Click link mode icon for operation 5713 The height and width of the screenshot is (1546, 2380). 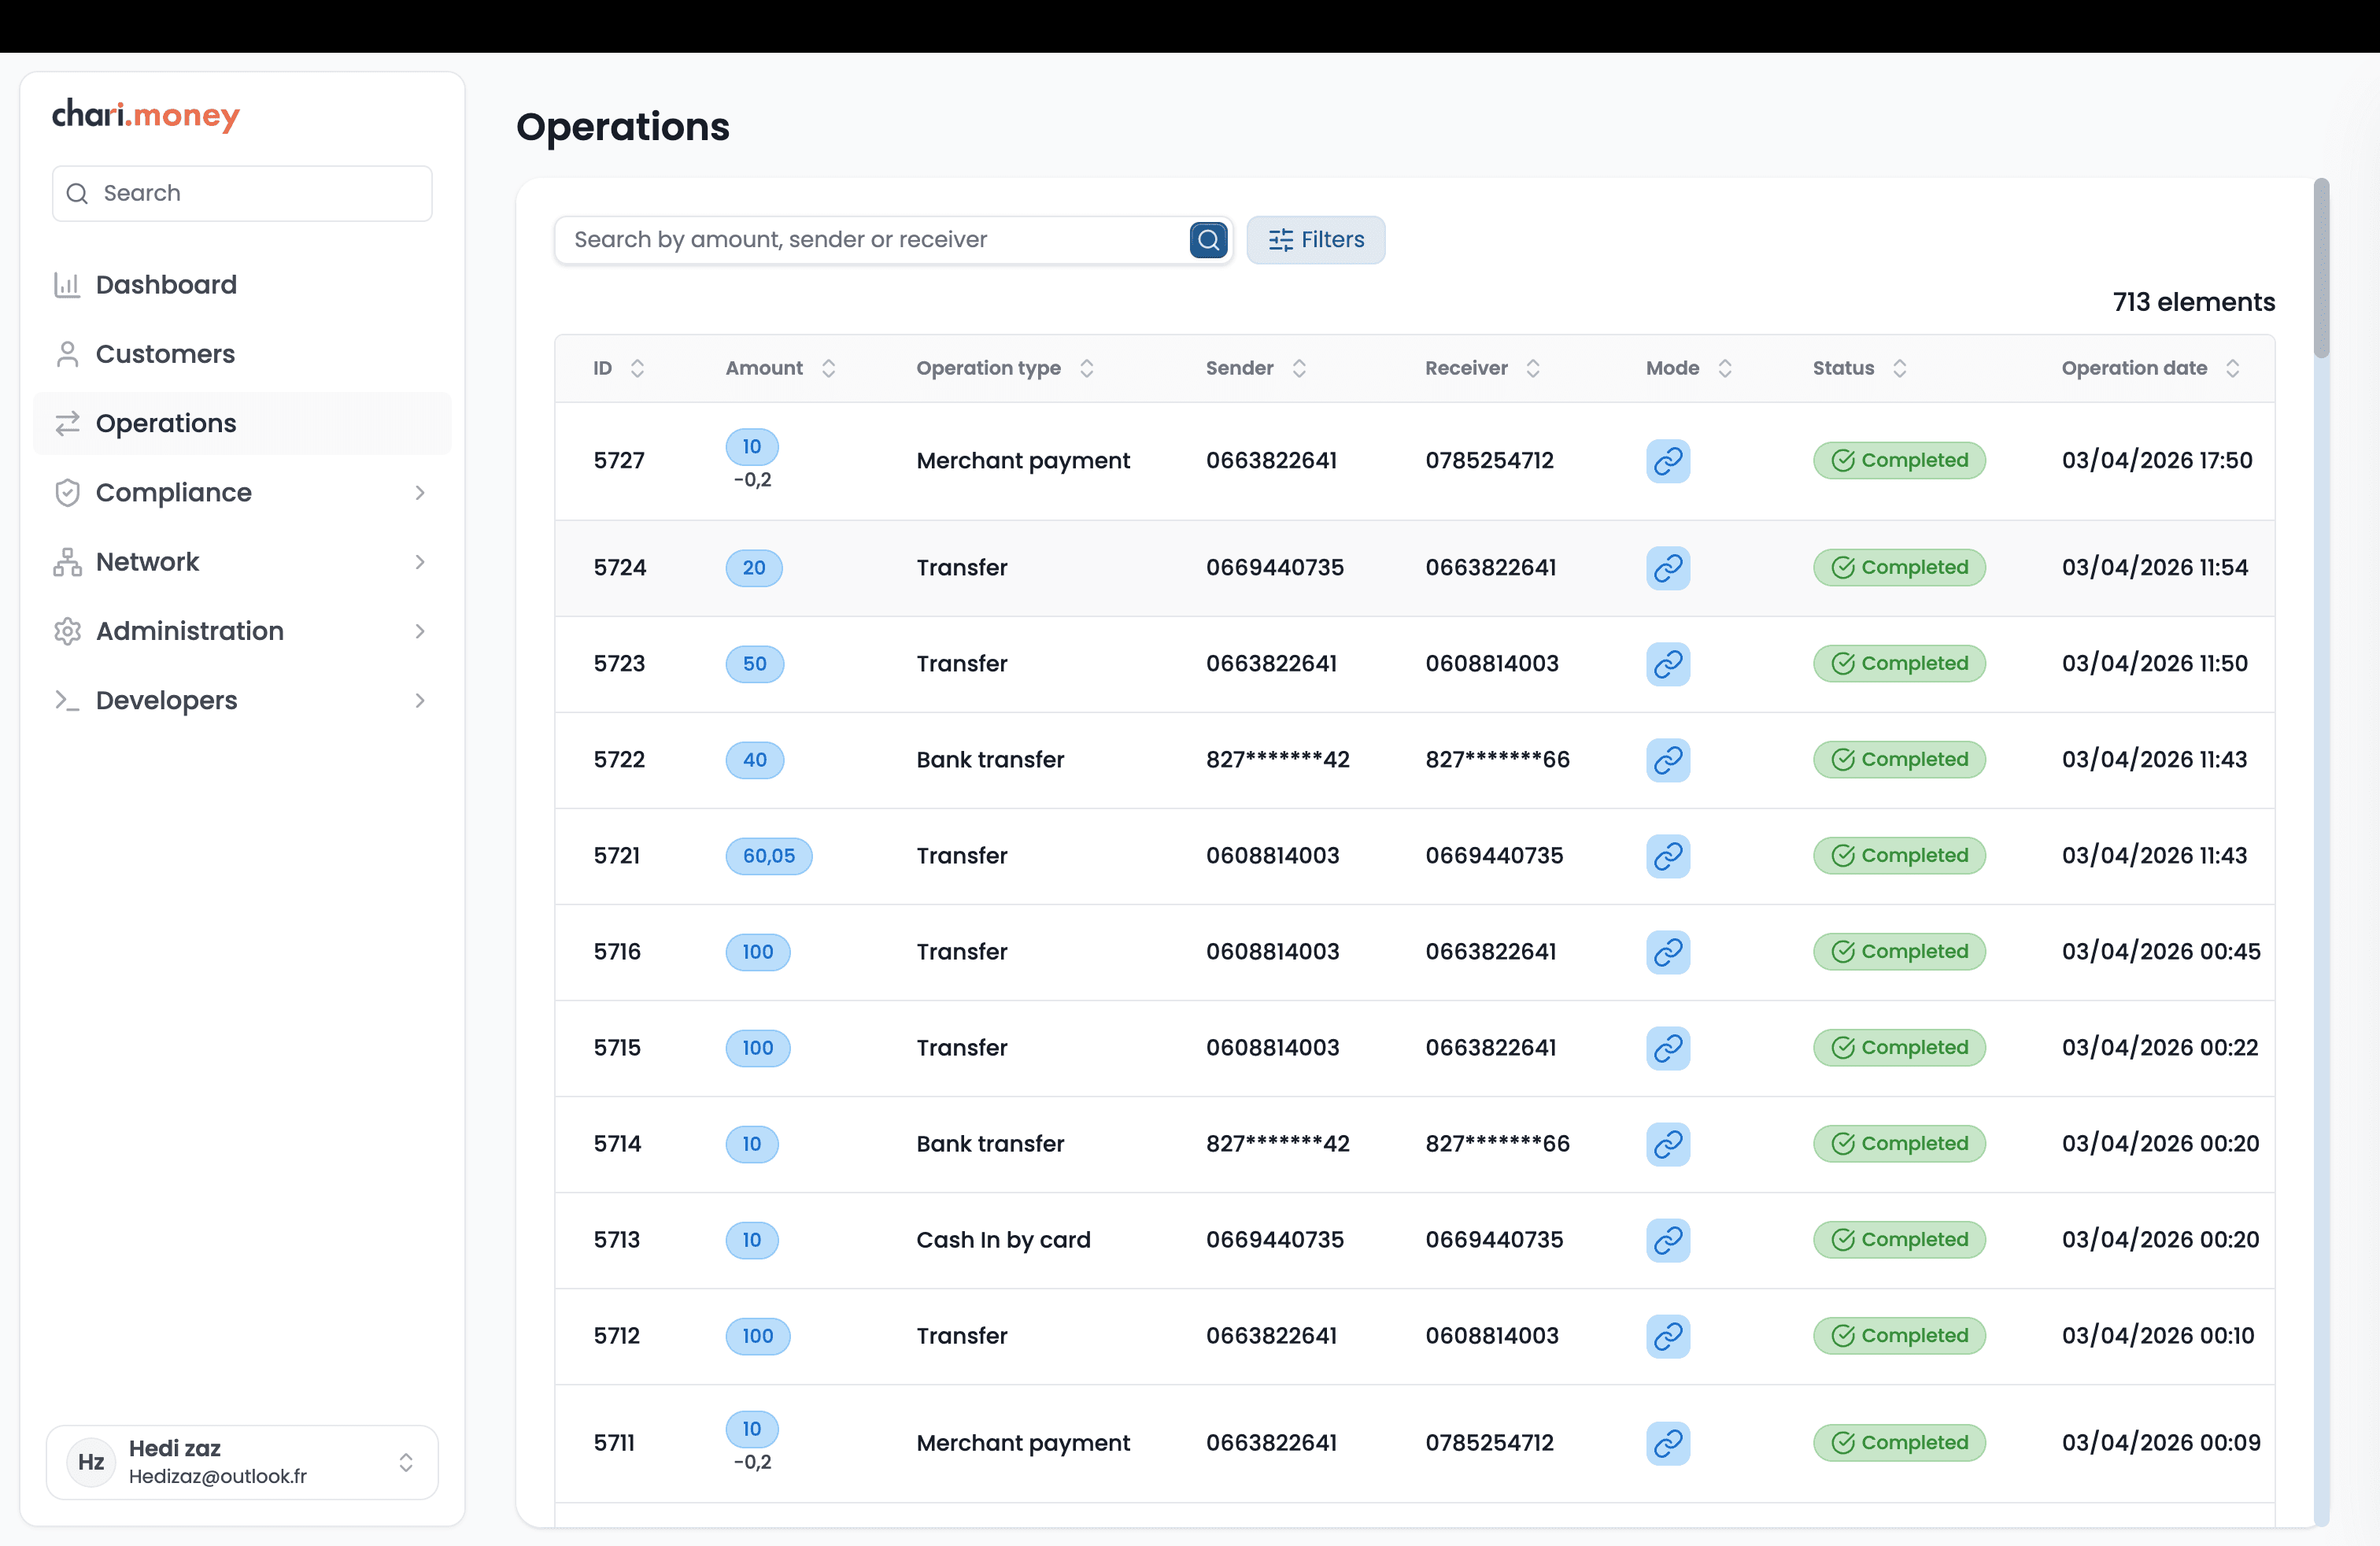coord(1667,1240)
